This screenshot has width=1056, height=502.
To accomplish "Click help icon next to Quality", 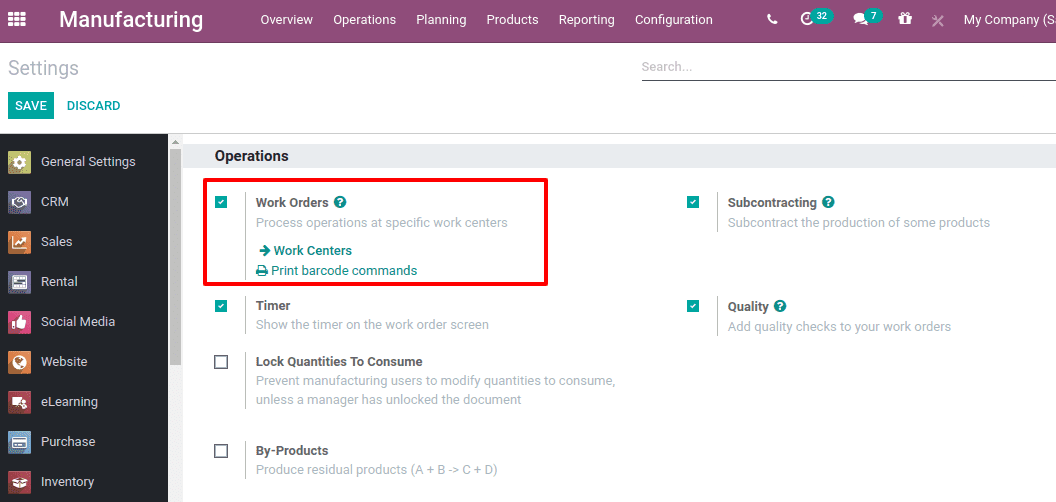I will point(780,306).
